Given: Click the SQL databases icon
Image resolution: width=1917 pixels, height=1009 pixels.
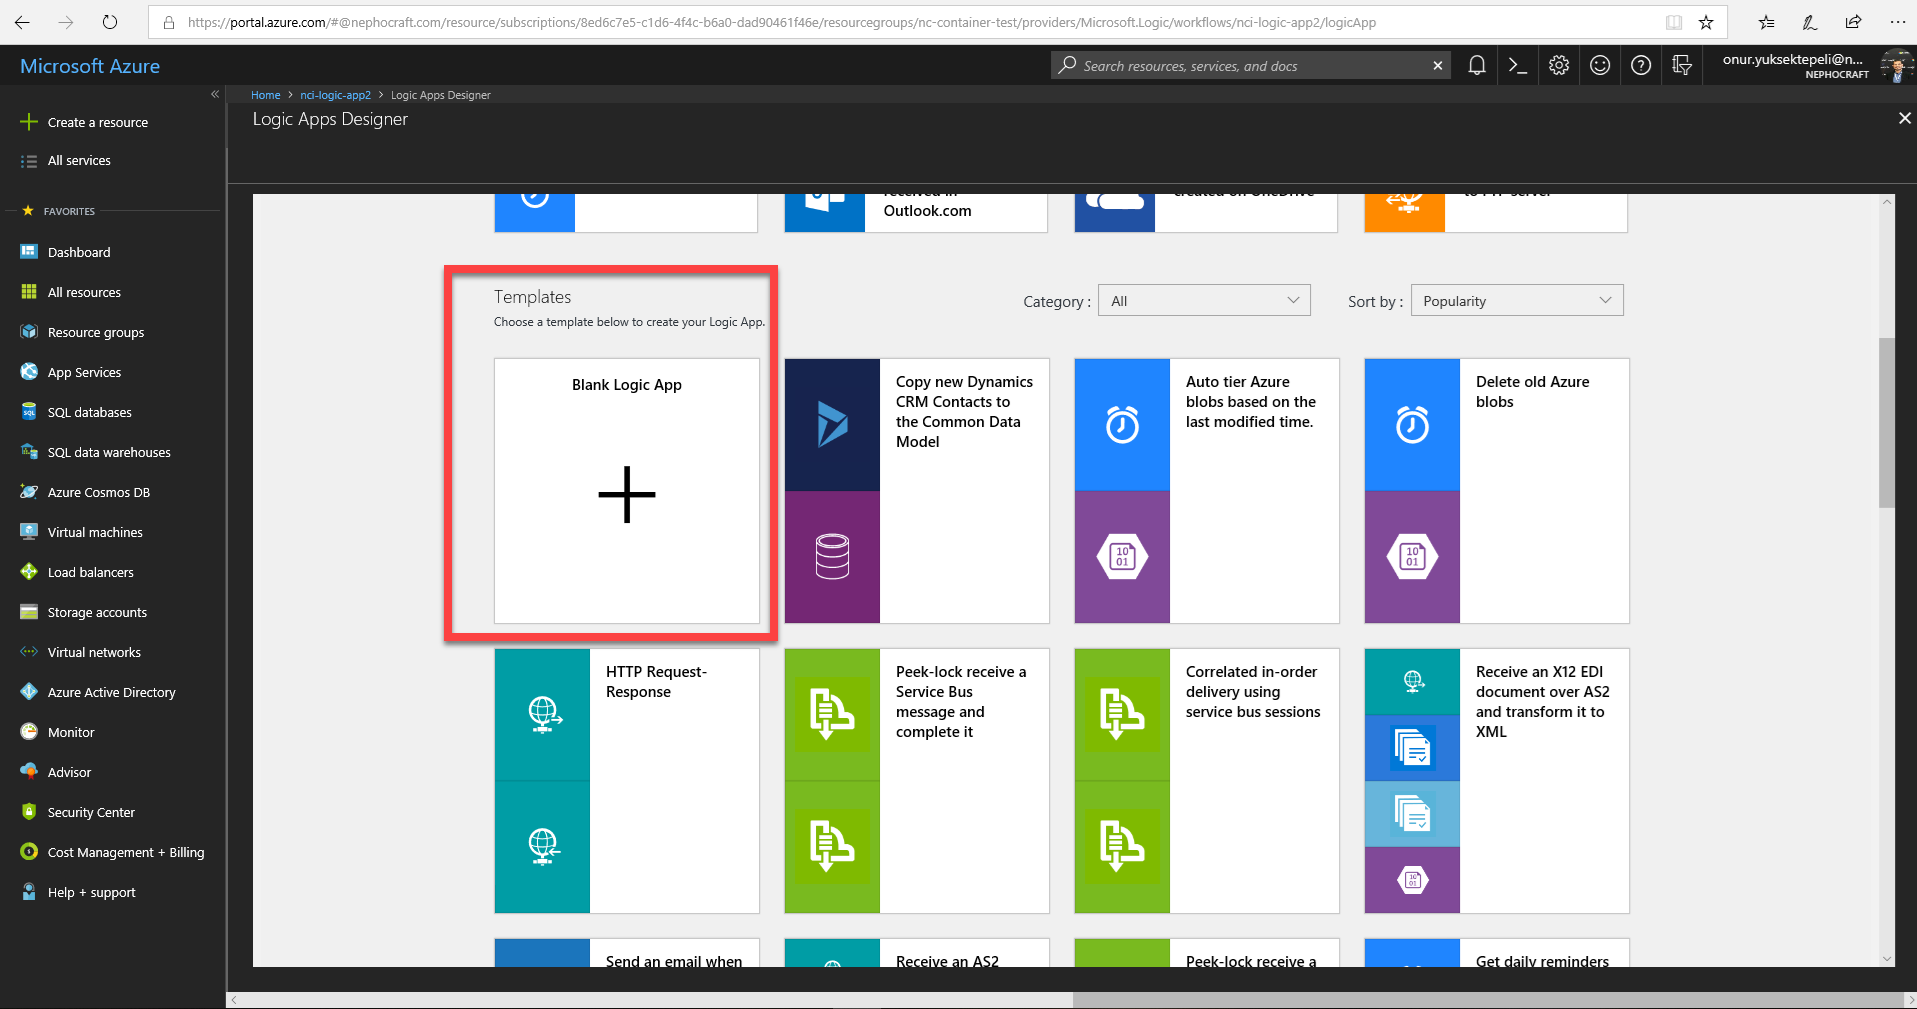Looking at the screenshot, I should pos(29,412).
